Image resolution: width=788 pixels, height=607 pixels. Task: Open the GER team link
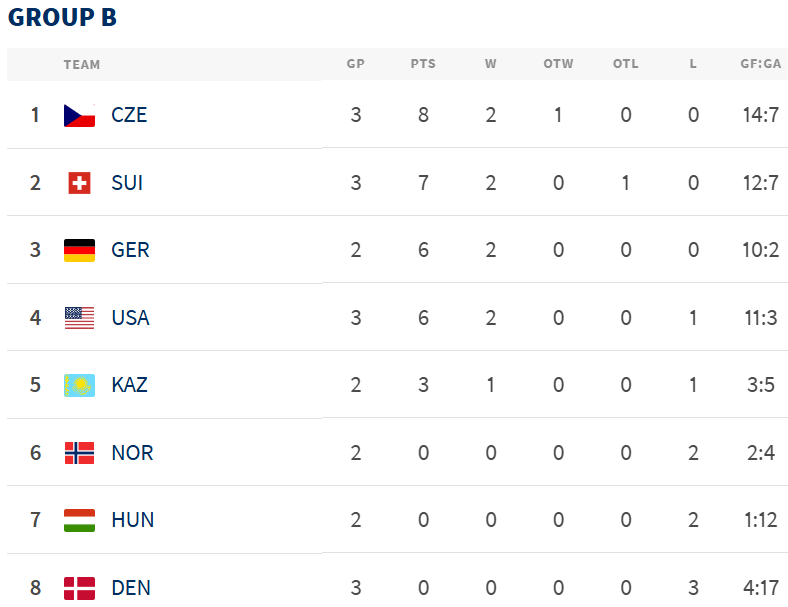130,250
